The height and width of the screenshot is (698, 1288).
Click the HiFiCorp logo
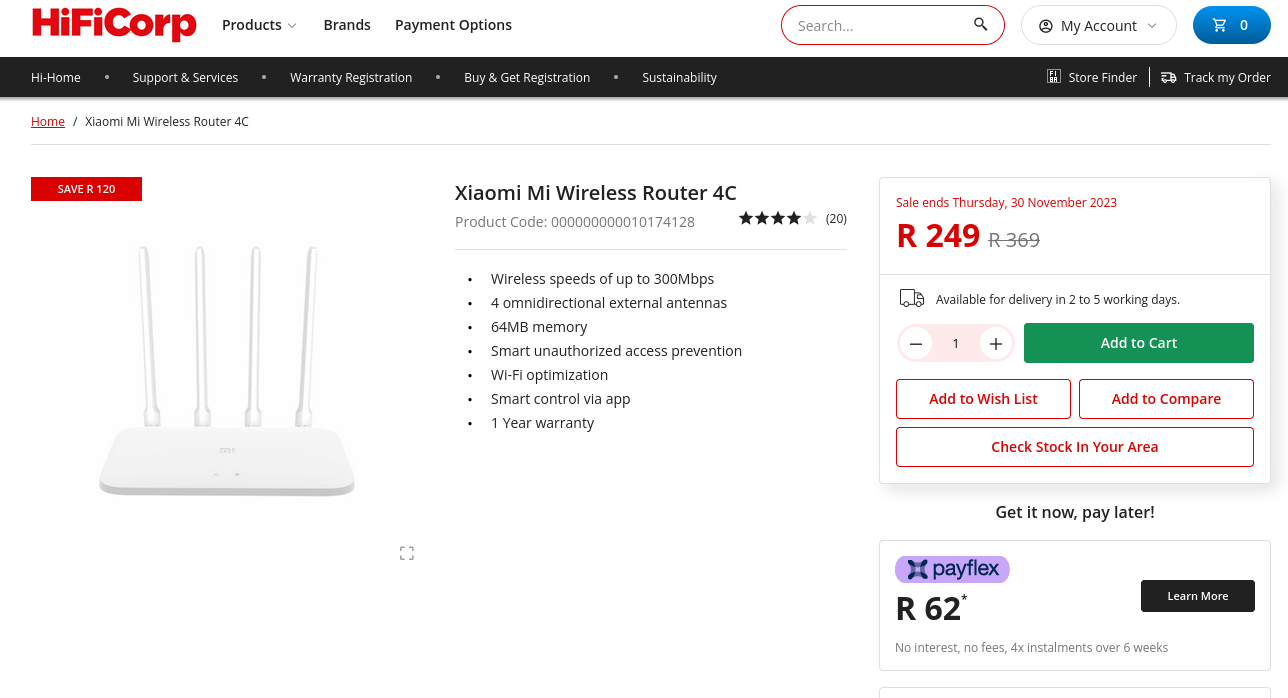point(114,24)
